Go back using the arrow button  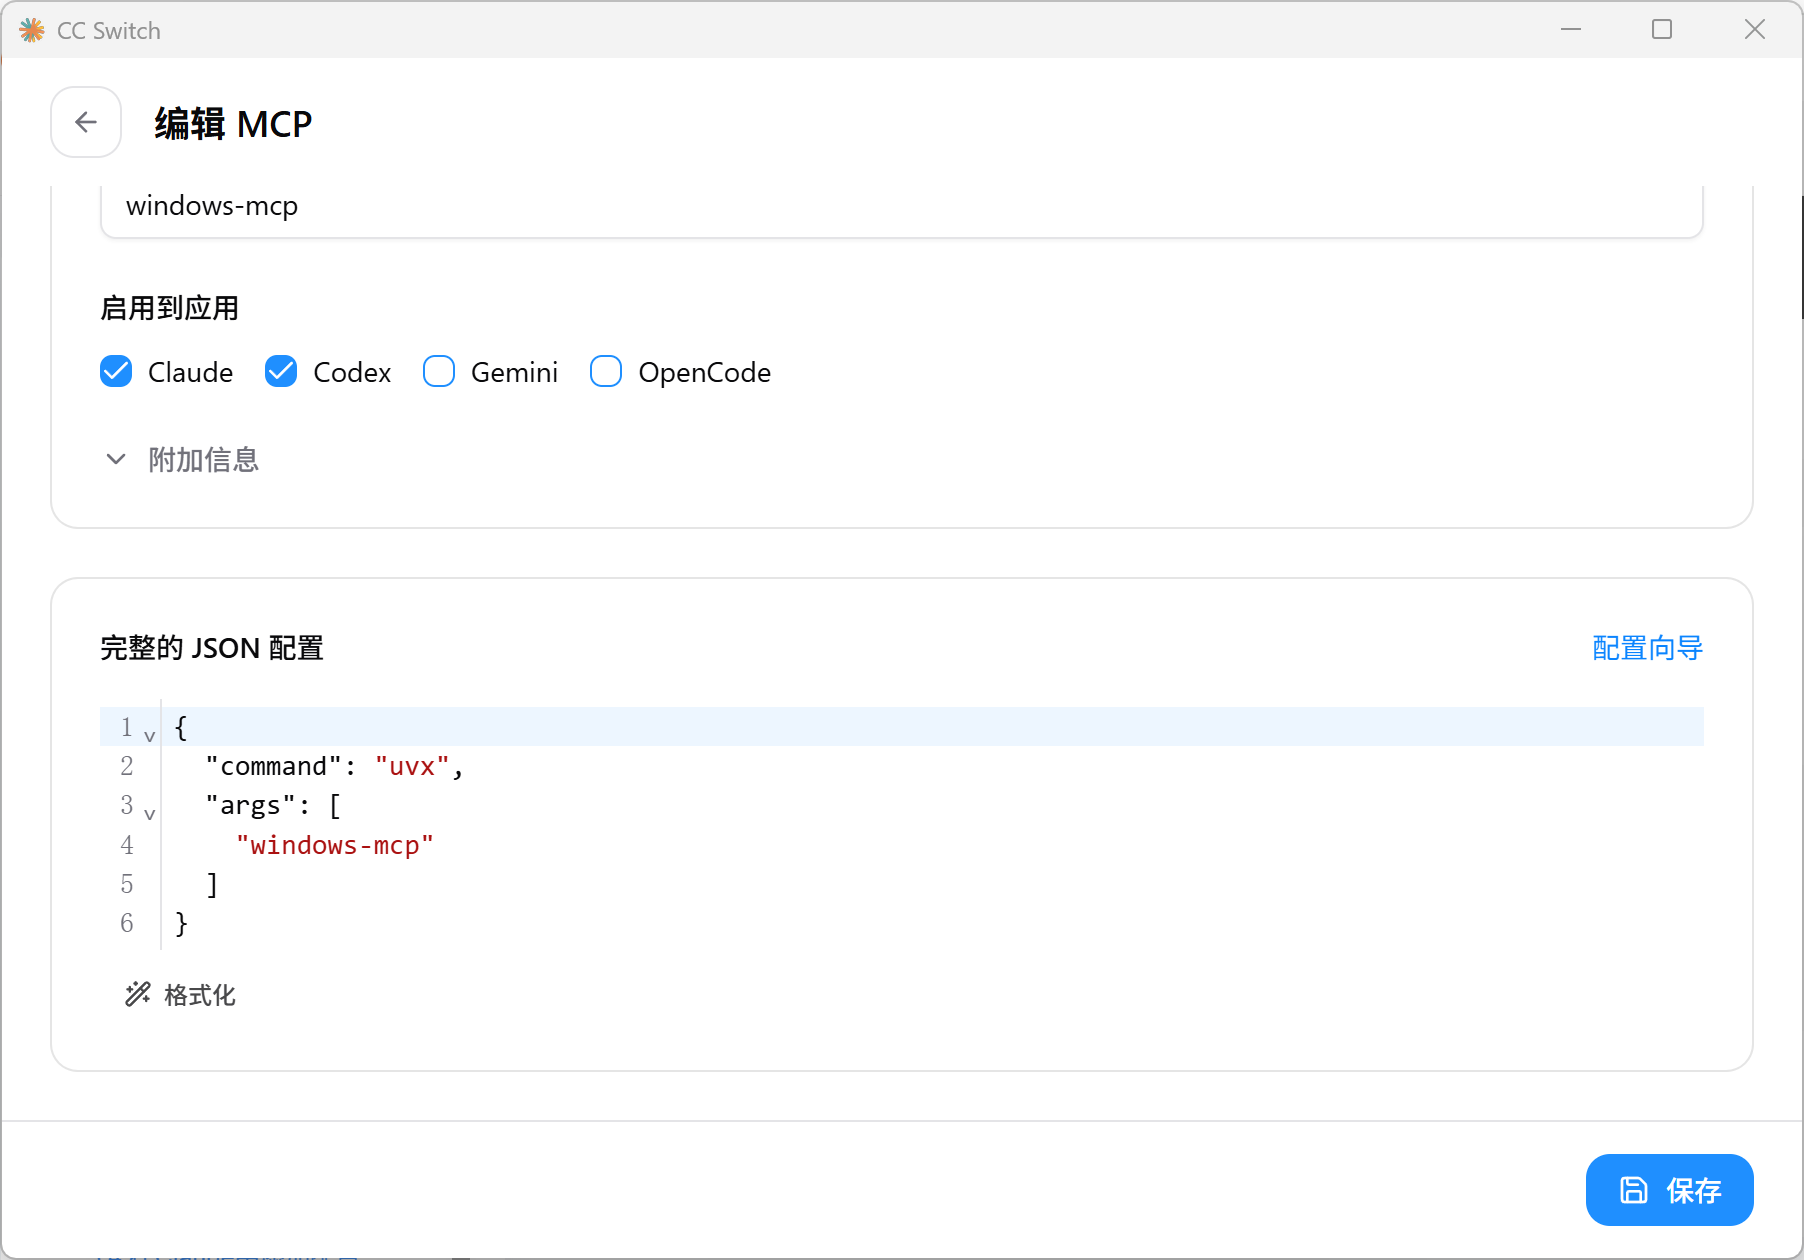86,122
